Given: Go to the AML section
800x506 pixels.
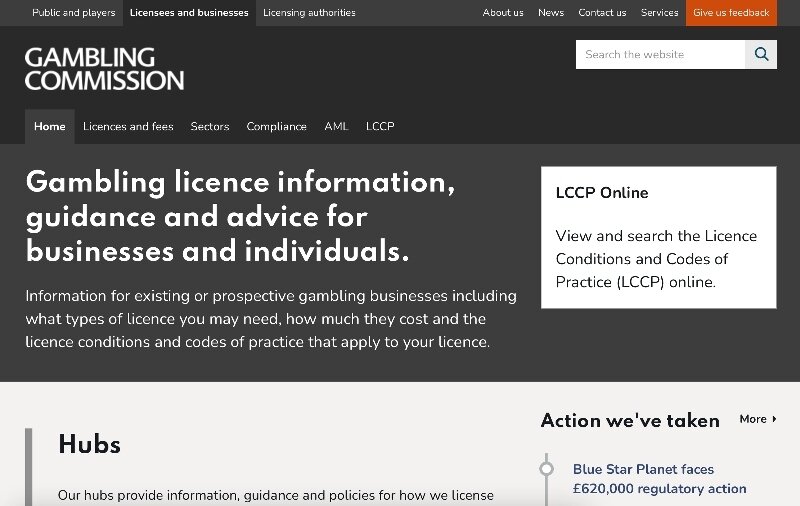Looking at the screenshot, I should [x=336, y=126].
